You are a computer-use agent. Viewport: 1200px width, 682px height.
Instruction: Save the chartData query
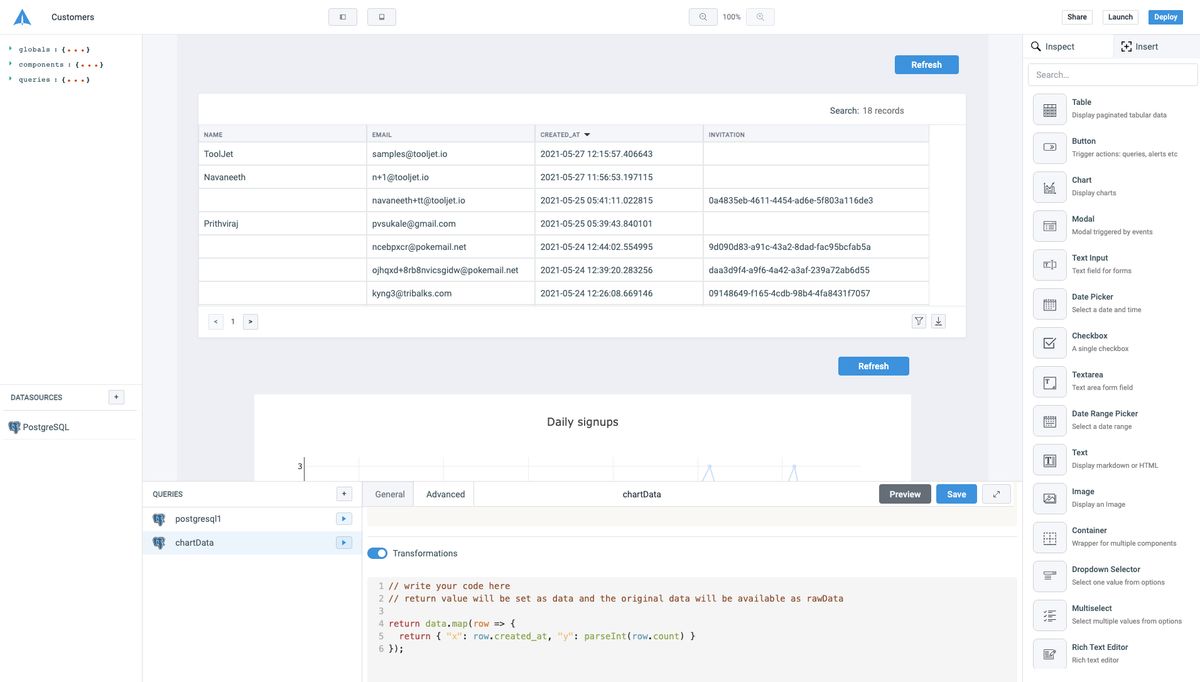[x=956, y=494]
